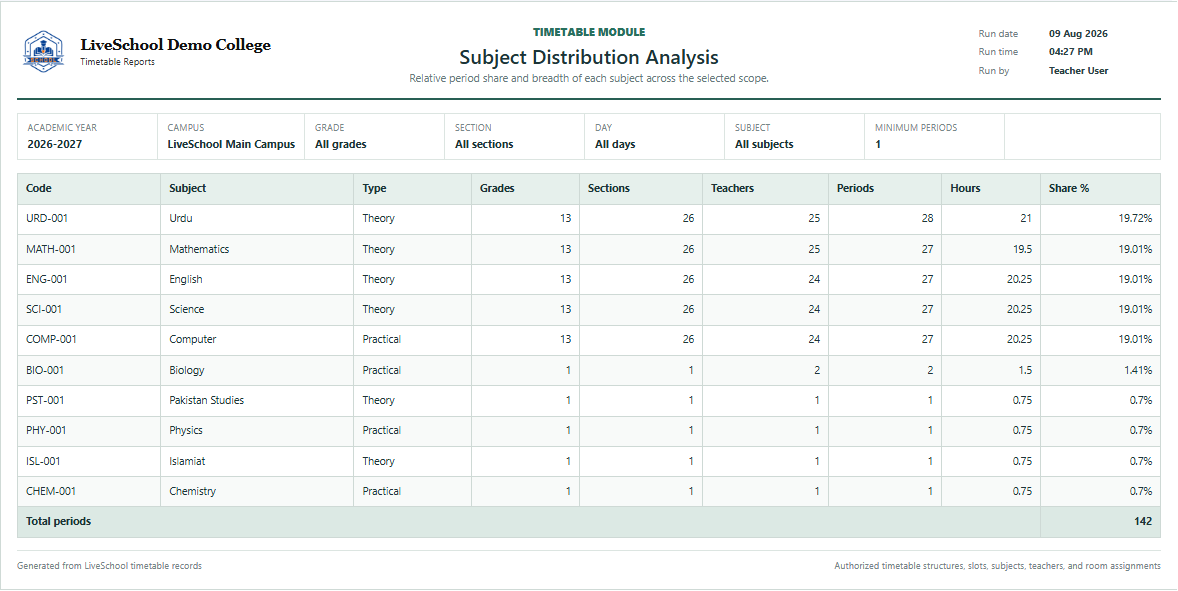Click the Mathematics subject cell
This screenshot has height=591, width=1178.
coord(257,249)
